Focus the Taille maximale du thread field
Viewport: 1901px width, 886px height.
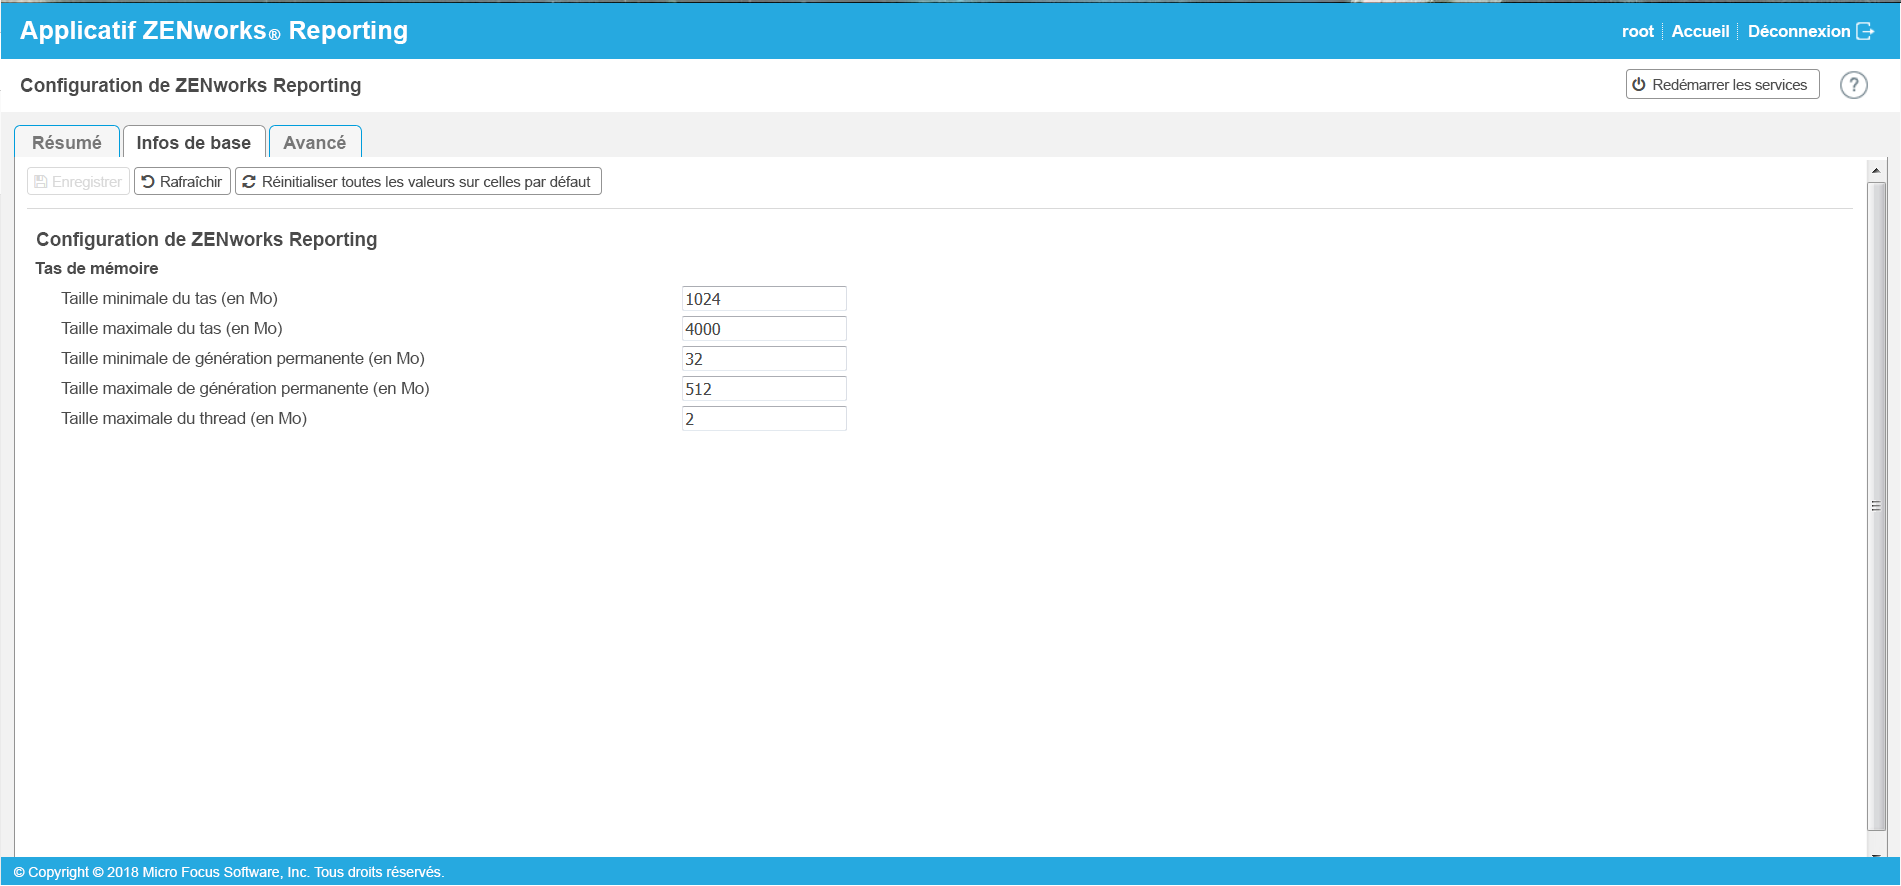tap(764, 419)
